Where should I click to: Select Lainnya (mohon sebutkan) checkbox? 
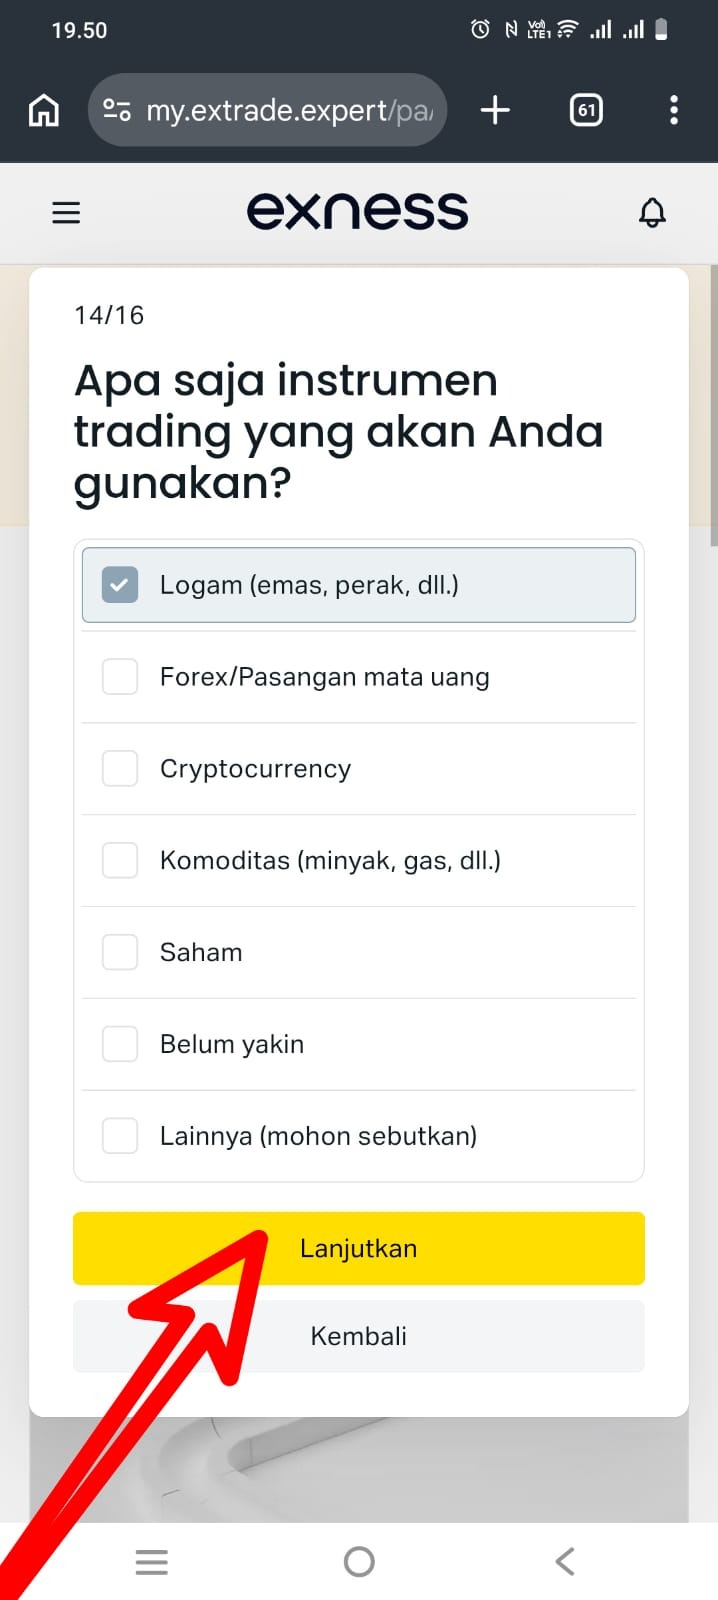pos(120,1136)
